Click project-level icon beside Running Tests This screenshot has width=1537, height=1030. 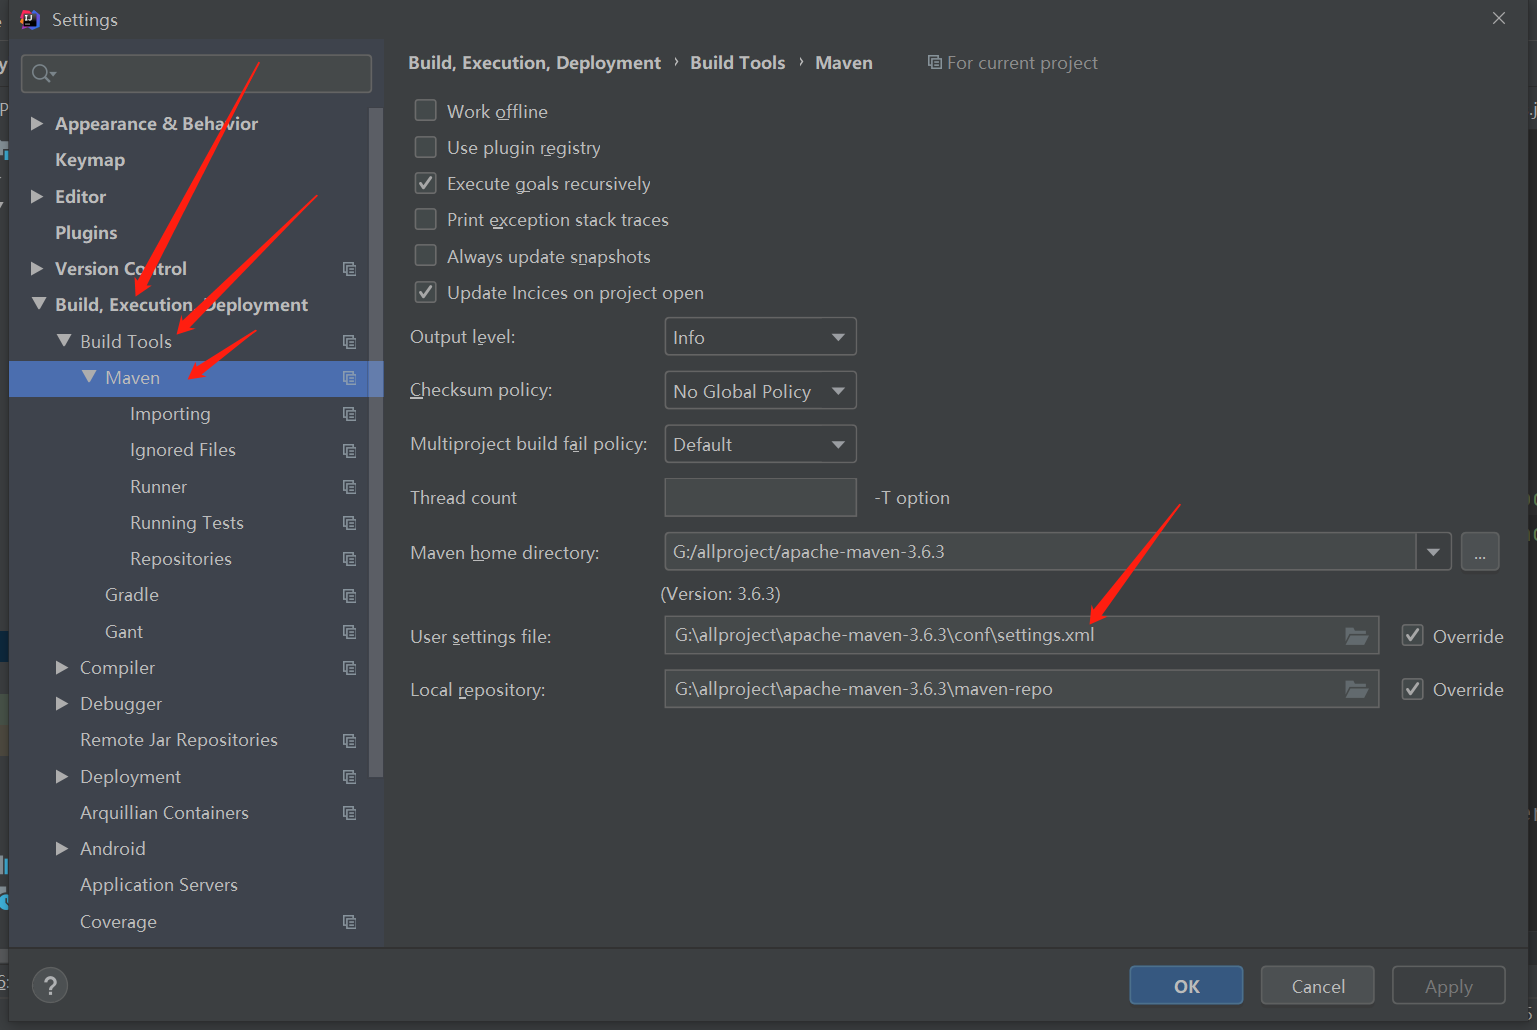[349, 522]
